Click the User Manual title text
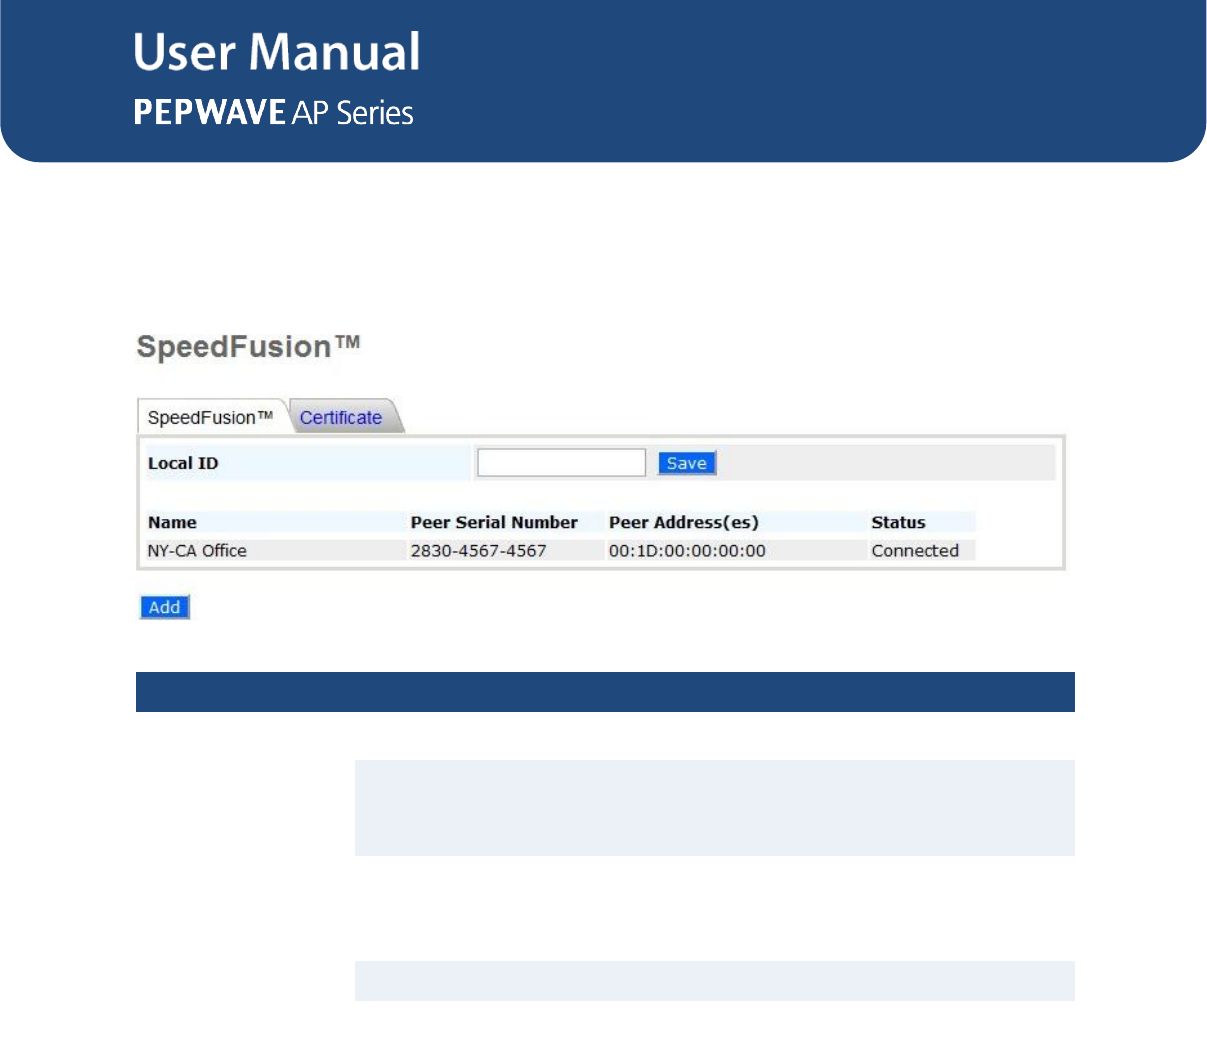Screen dimensions: 1207x1045 click(277, 52)
